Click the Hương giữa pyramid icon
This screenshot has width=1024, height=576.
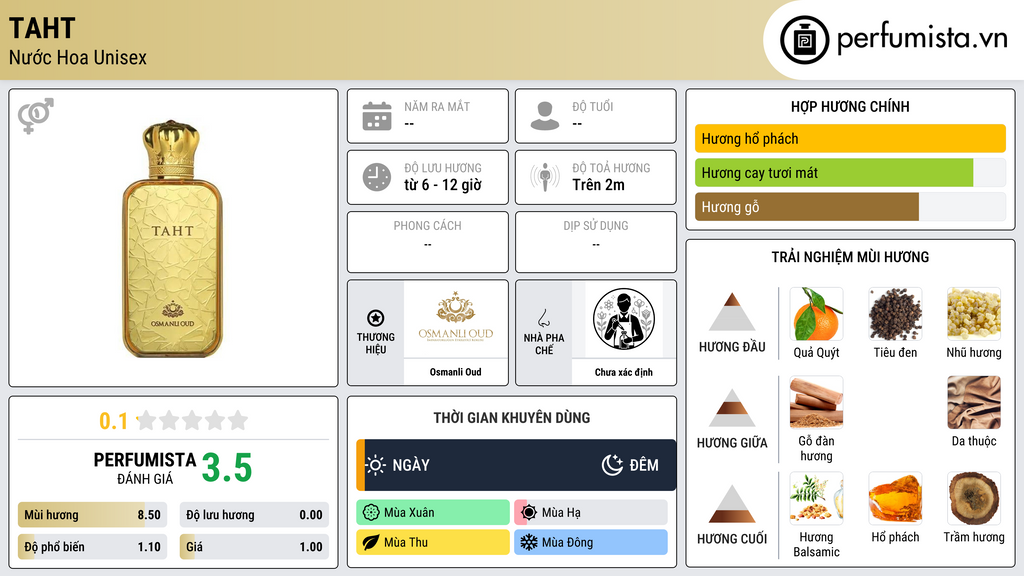point(732,408)
